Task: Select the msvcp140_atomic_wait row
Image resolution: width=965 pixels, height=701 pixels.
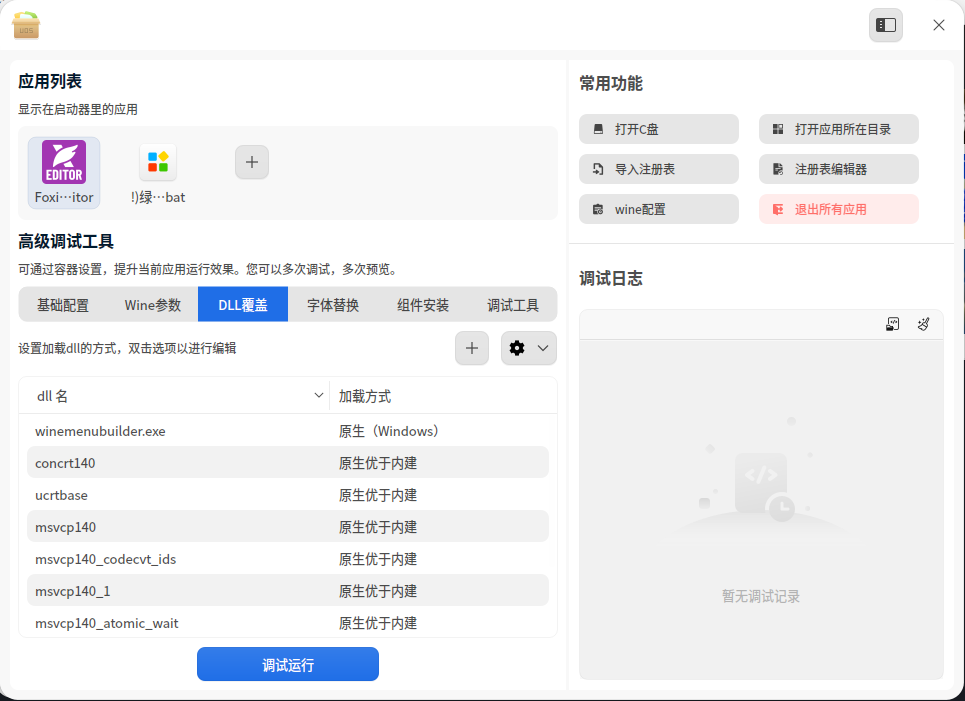Action: click(288, 623)
